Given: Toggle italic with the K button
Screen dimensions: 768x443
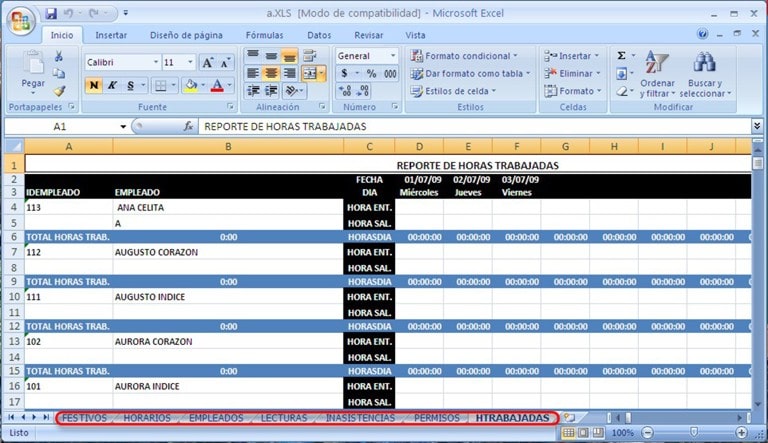Looking at the screenshot, I should (112, 86).
